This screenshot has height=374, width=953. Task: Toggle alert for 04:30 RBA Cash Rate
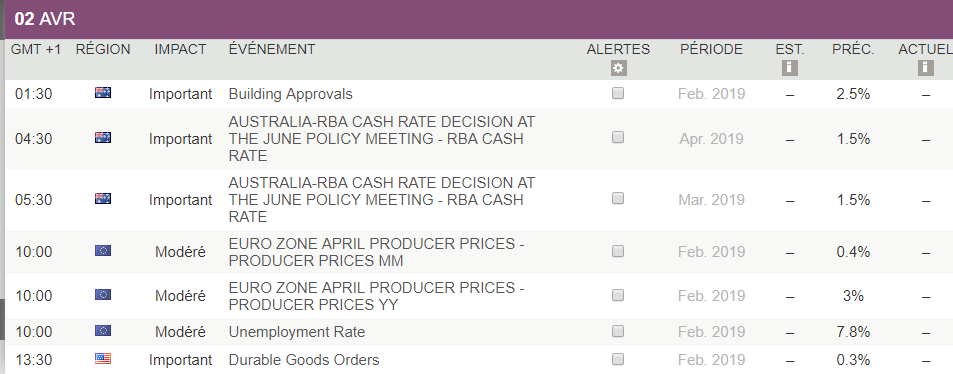click(x=618, y=138)
